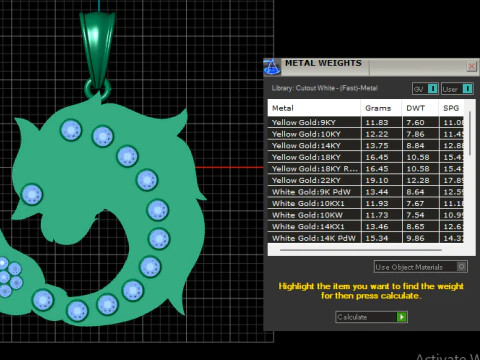Sort by the DWT column header

[x=420, y=108]
